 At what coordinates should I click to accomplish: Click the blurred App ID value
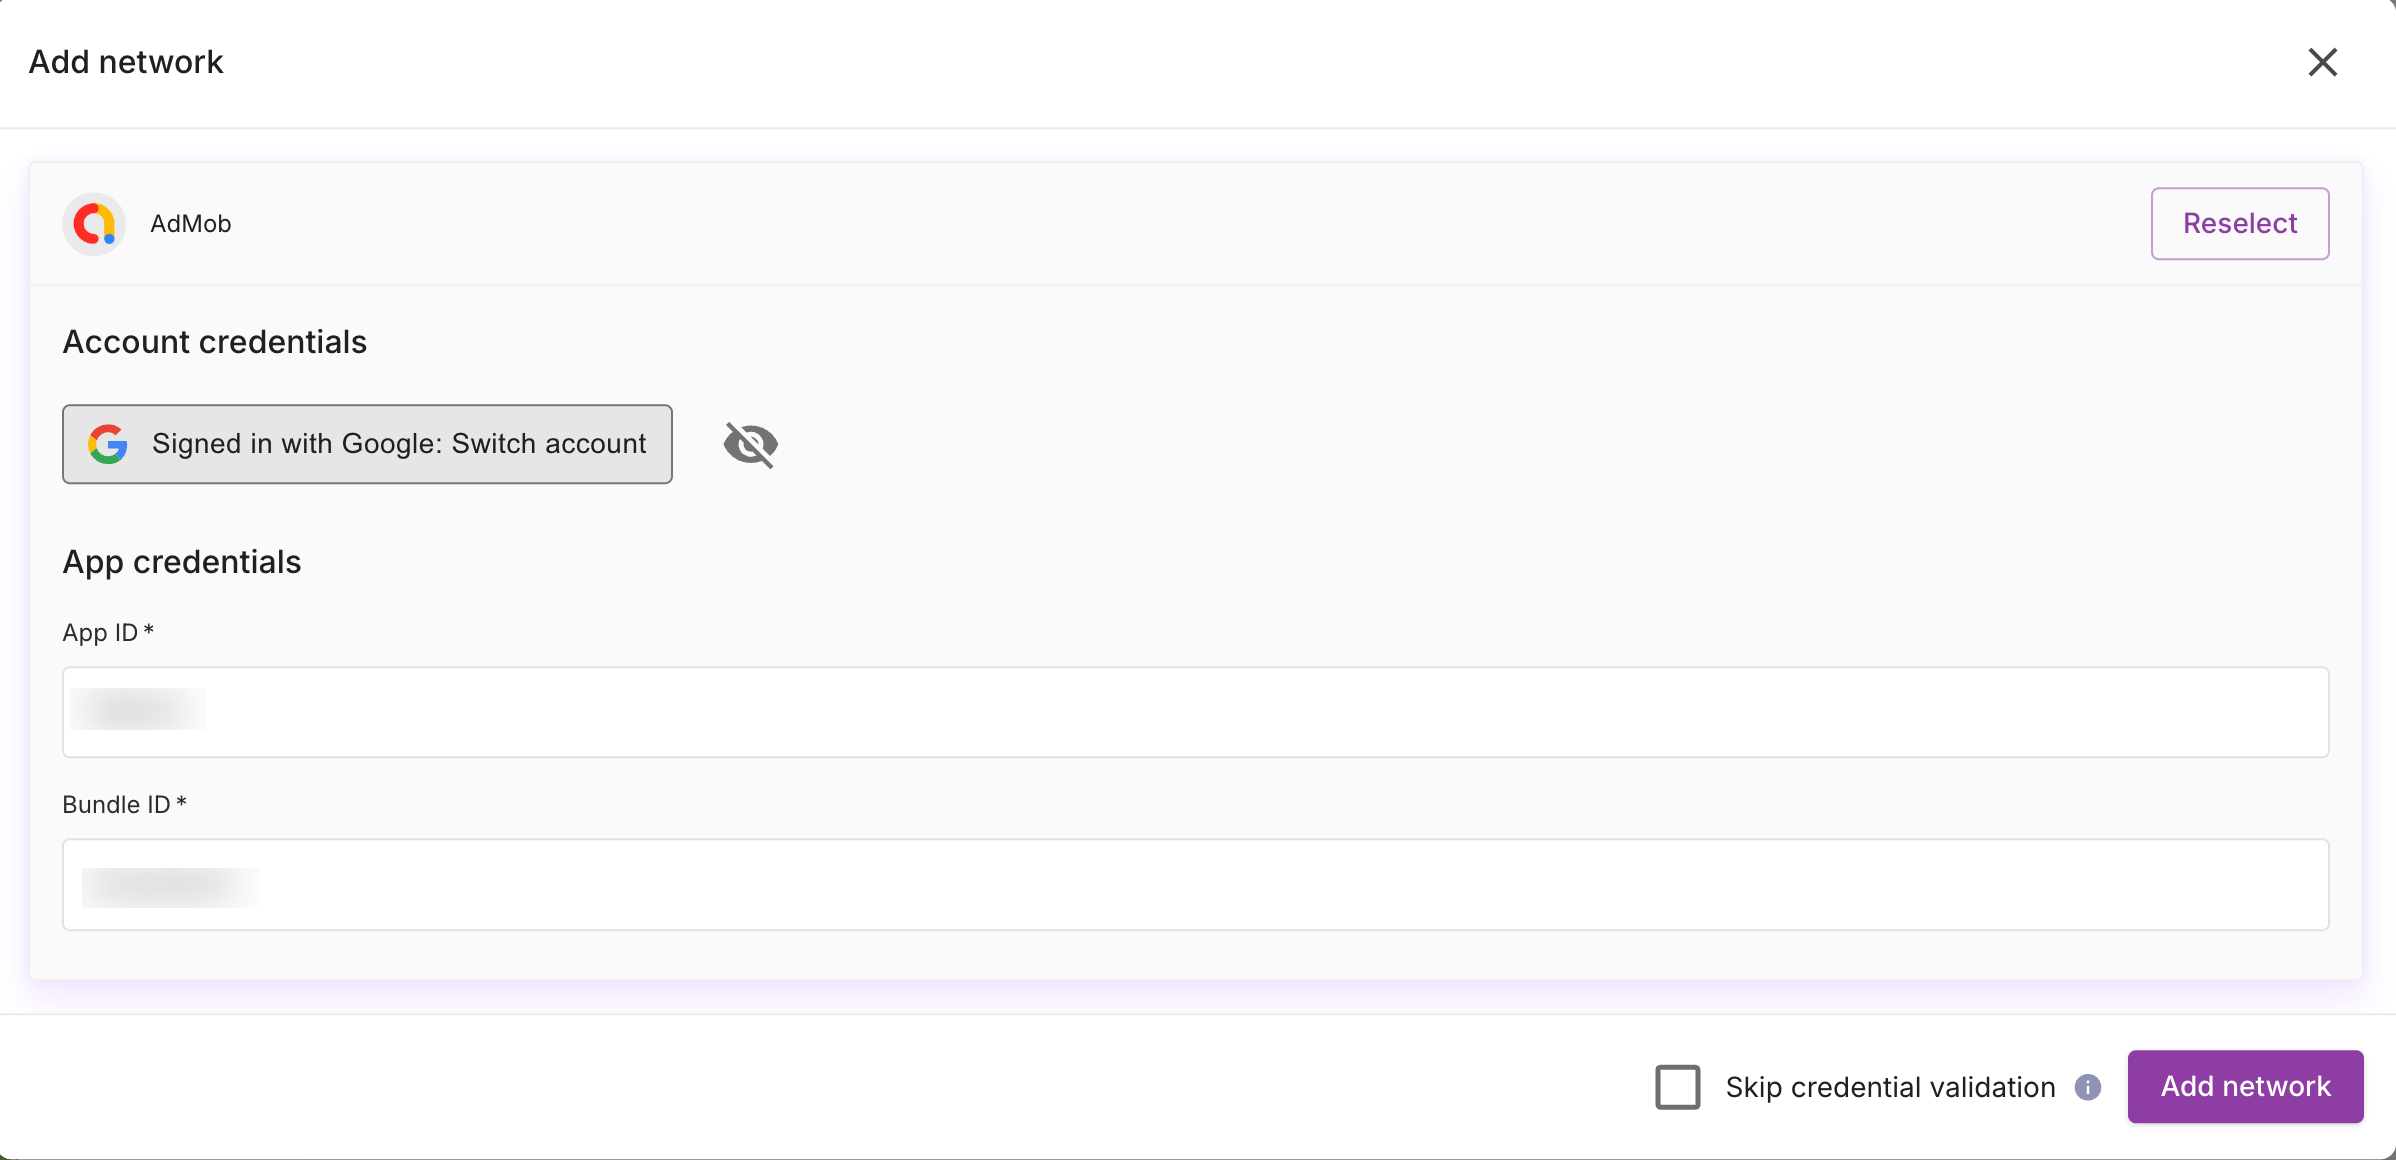[x=138, y=710]
